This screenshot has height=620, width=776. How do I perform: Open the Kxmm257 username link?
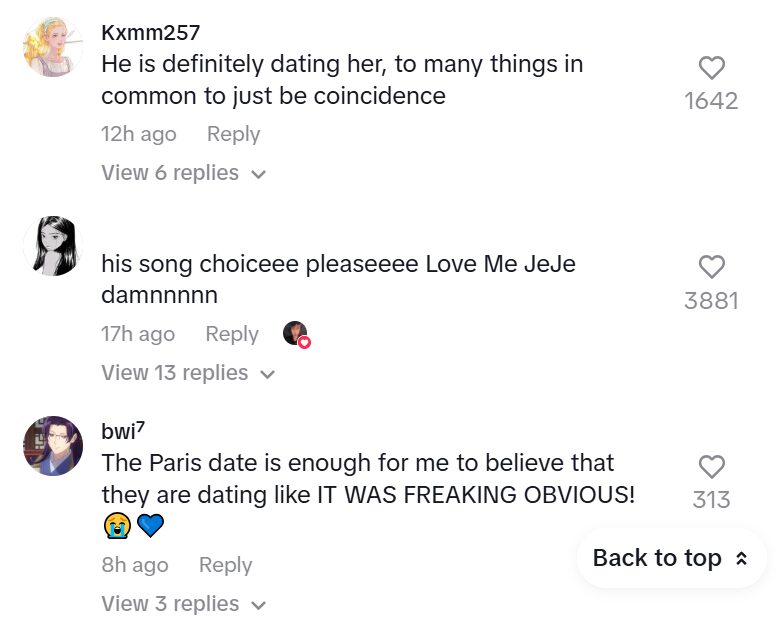151,32
